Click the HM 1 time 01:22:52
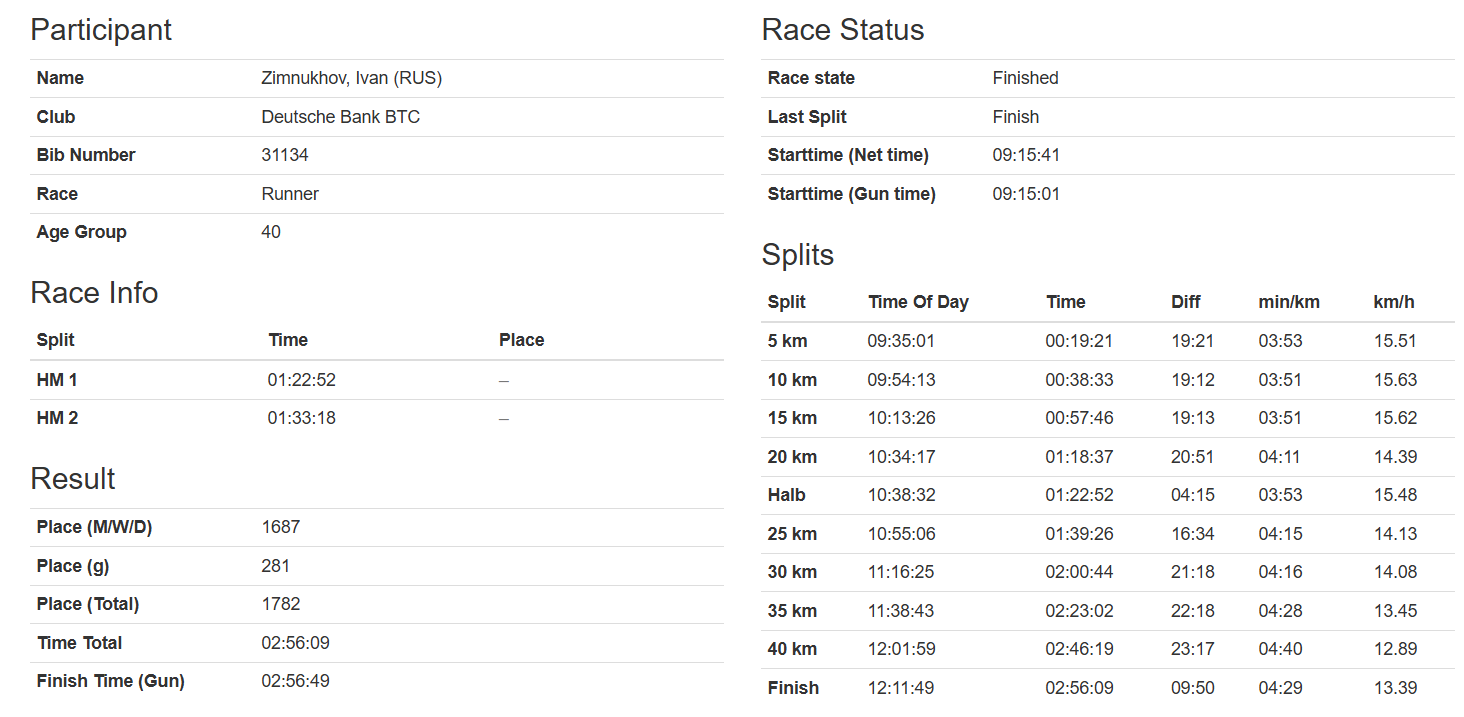1464x717 pixels. (301, 380)
